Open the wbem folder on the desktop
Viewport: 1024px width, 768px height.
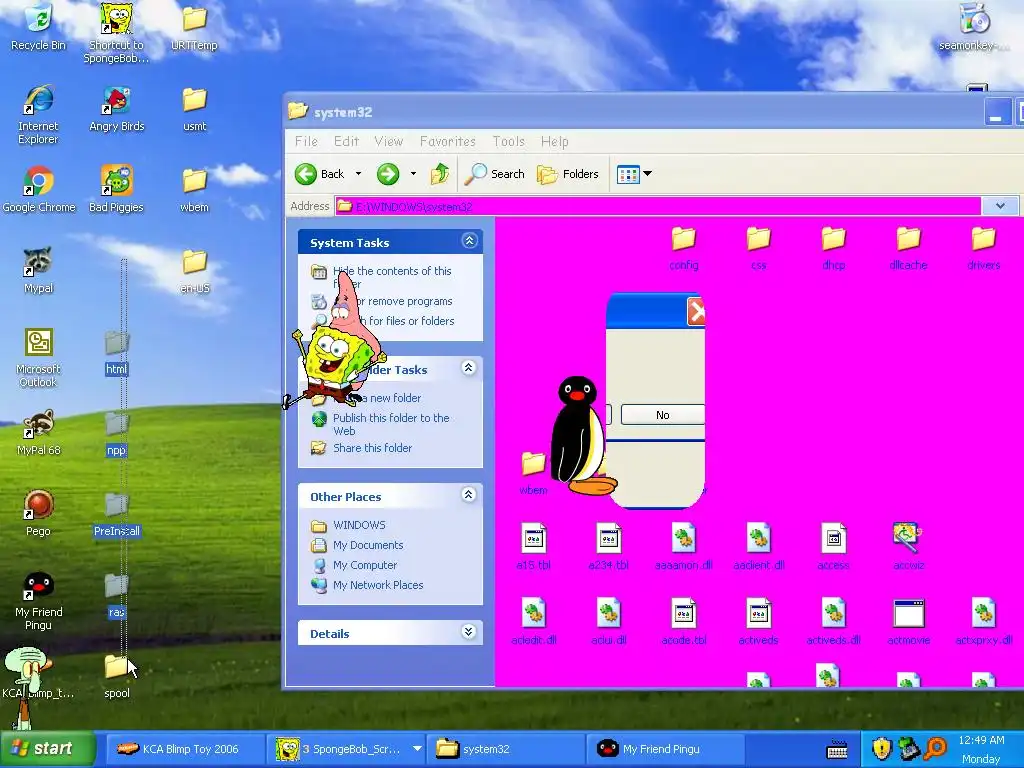(x=195, y=189)
